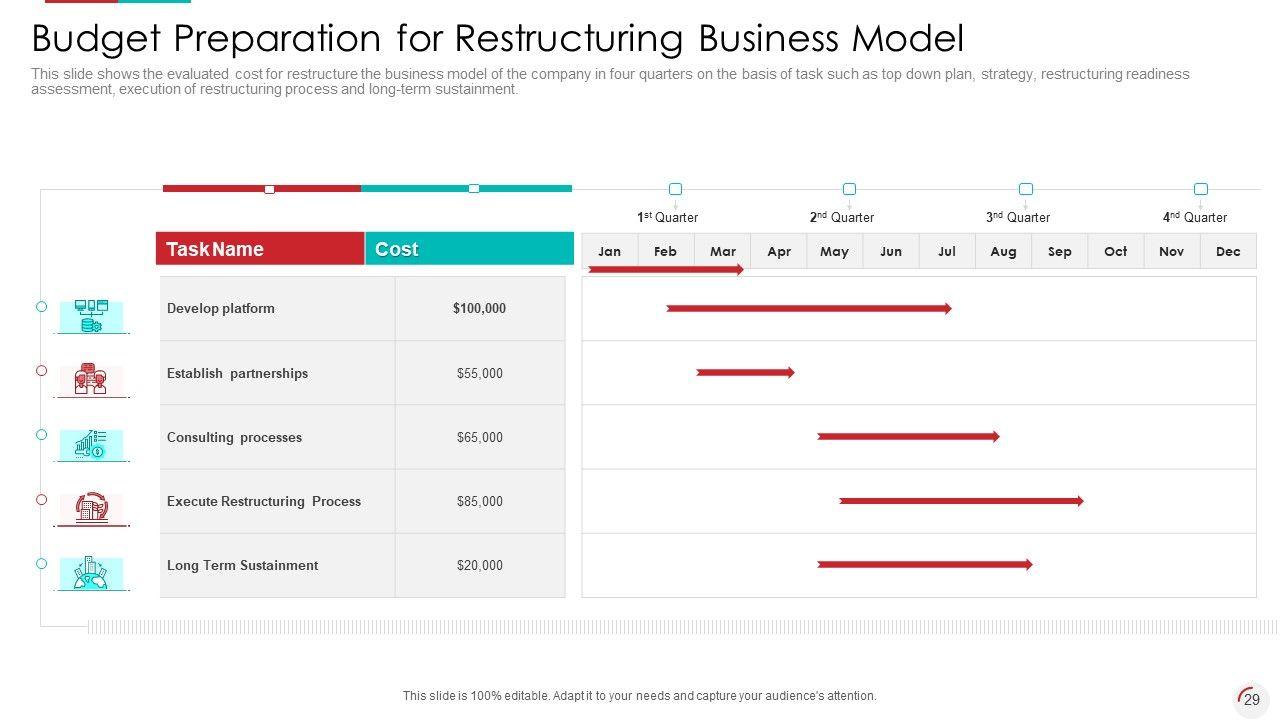Viewport: 1280px width, 720px height.
Task: Click the Execute Restructuring Process building icon
Action: pyautogui.click(x=91, y=508)
